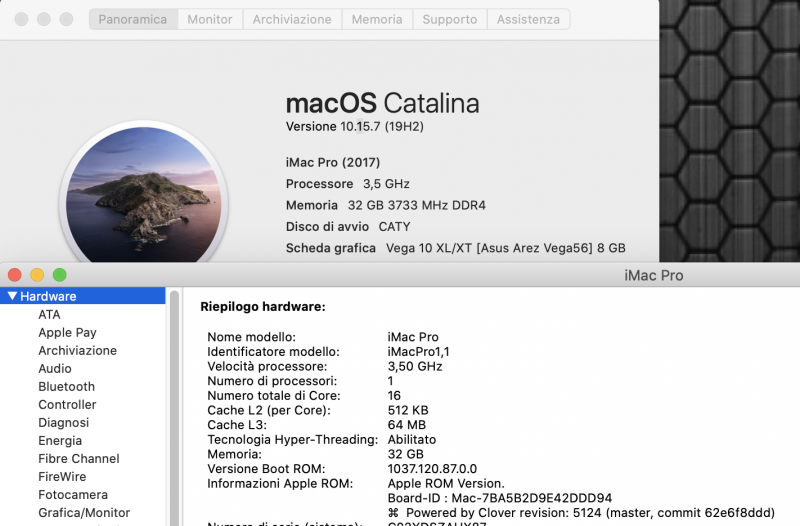
Task: Select Fibre Channel in the sidebar
Action: [x=79, y=459]
